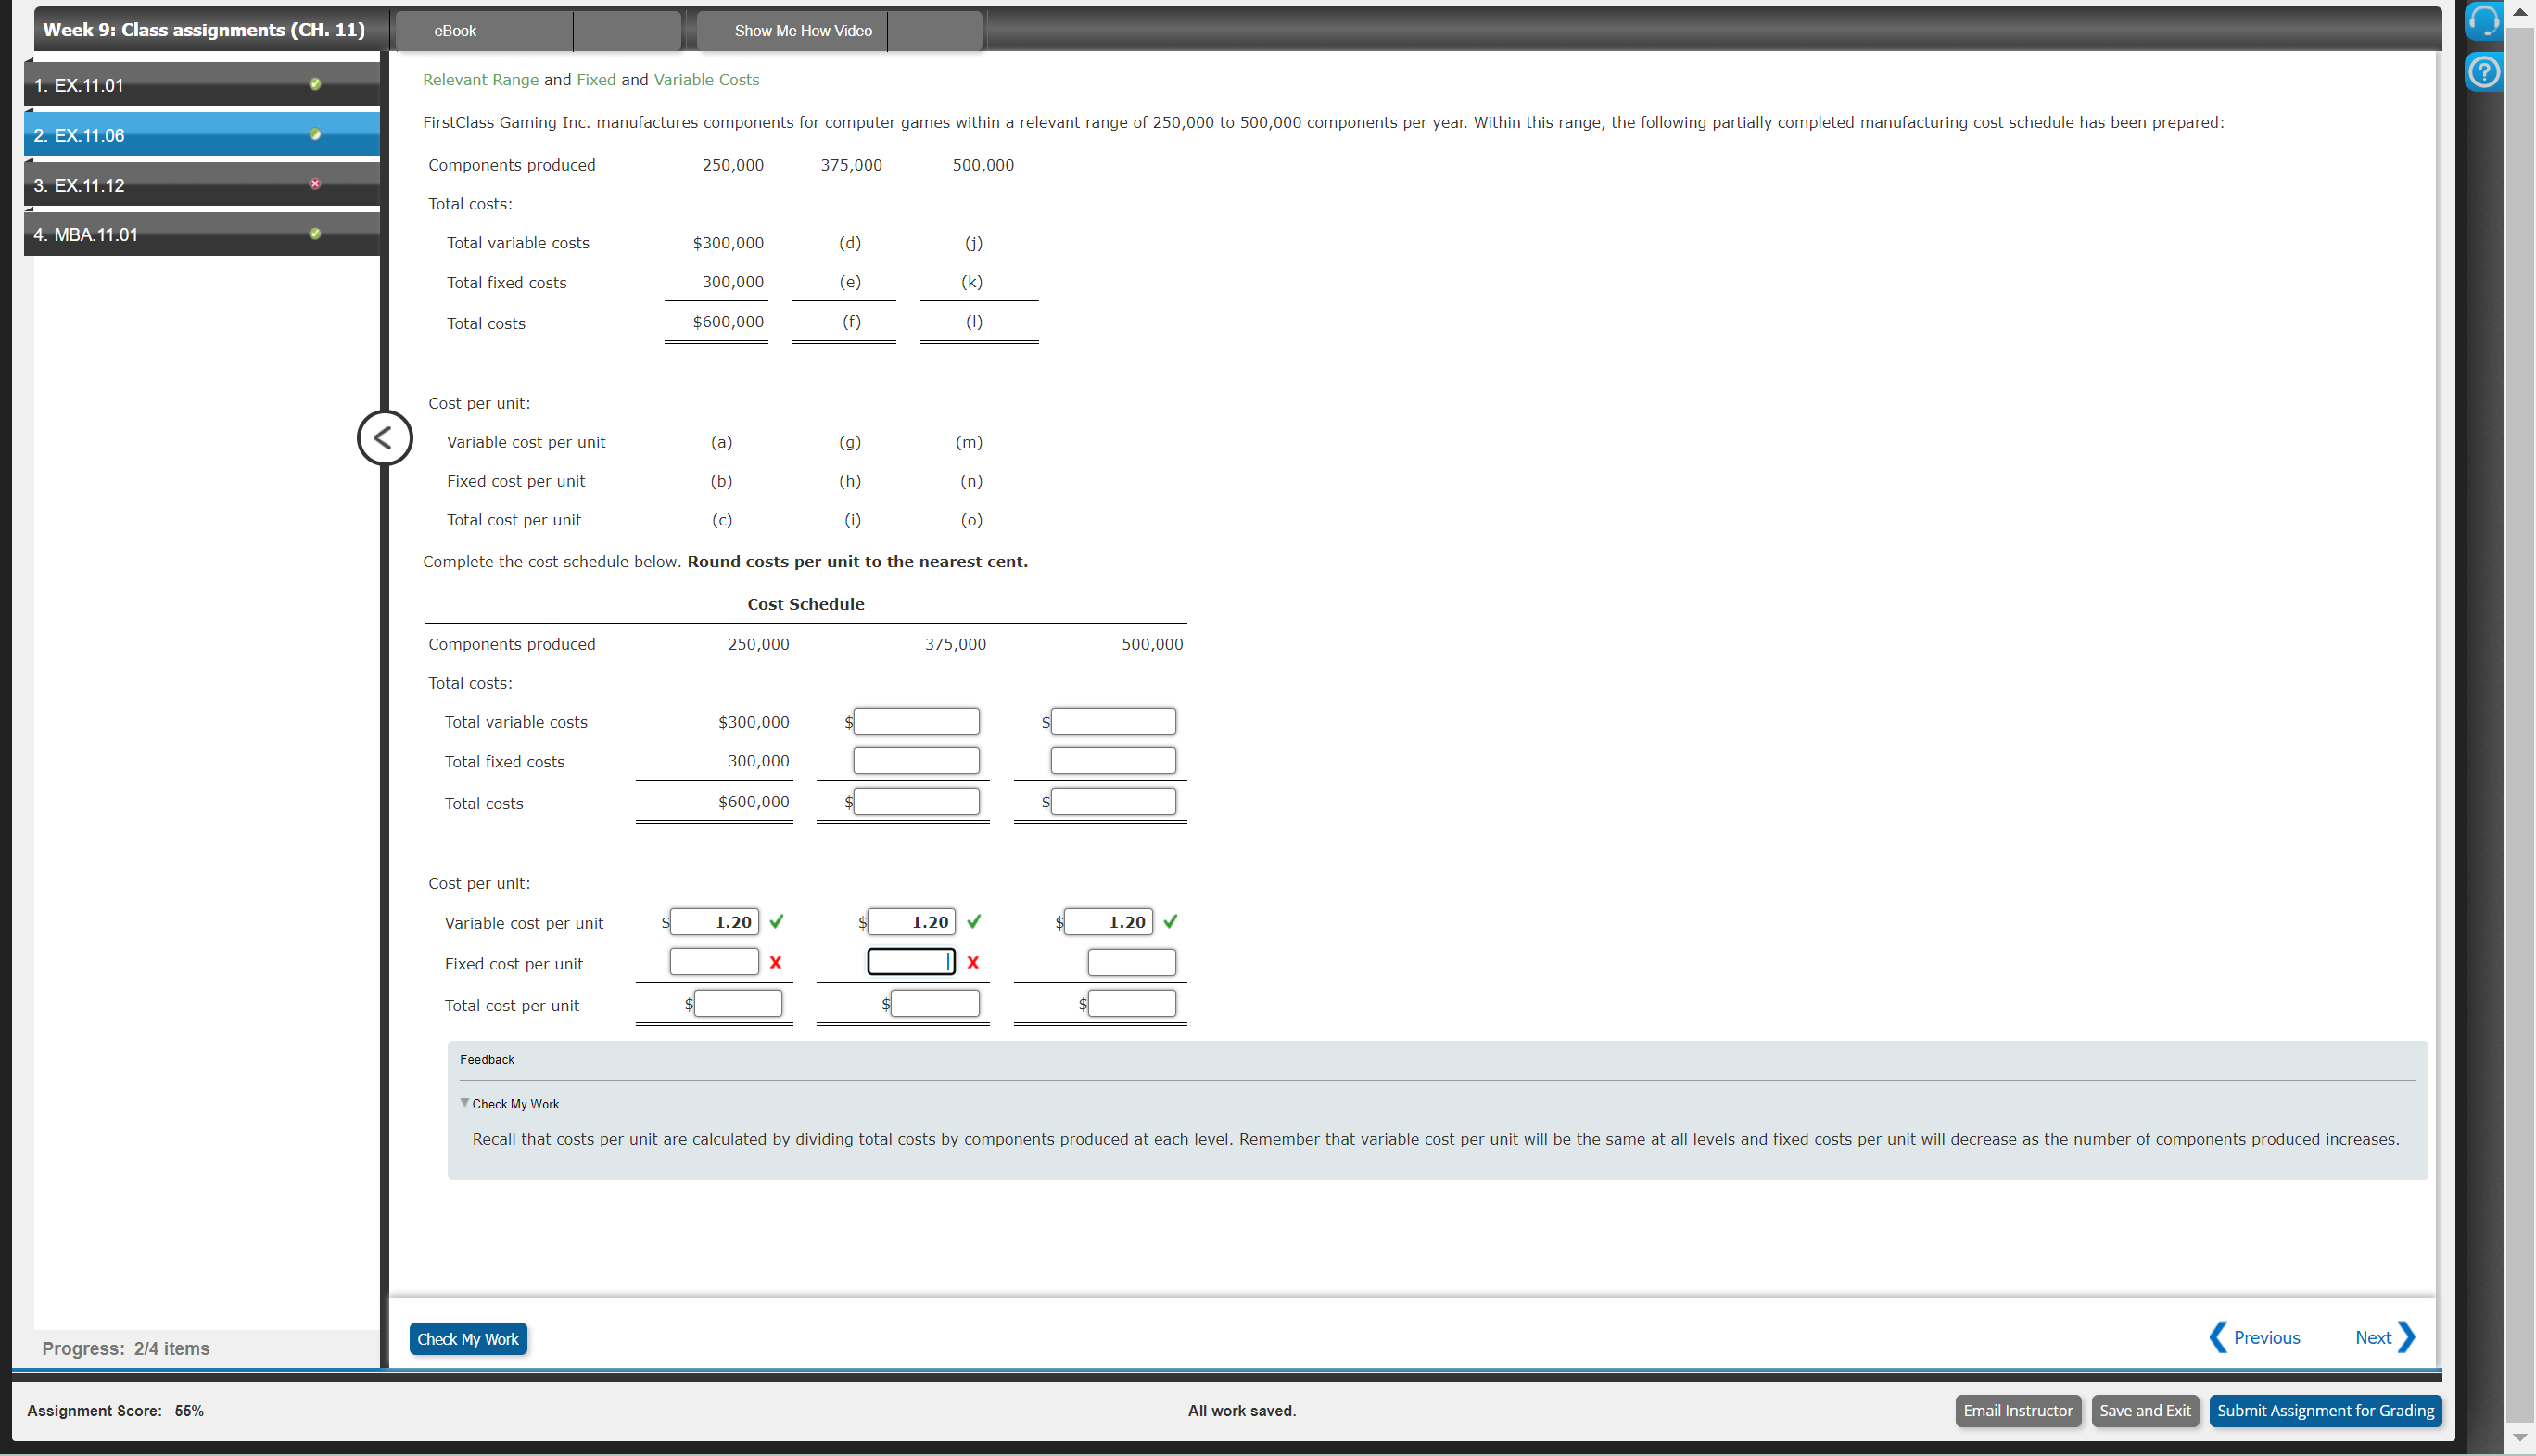
Task: Collapse the assignment sidebar with the chevron
Action: 384,437
